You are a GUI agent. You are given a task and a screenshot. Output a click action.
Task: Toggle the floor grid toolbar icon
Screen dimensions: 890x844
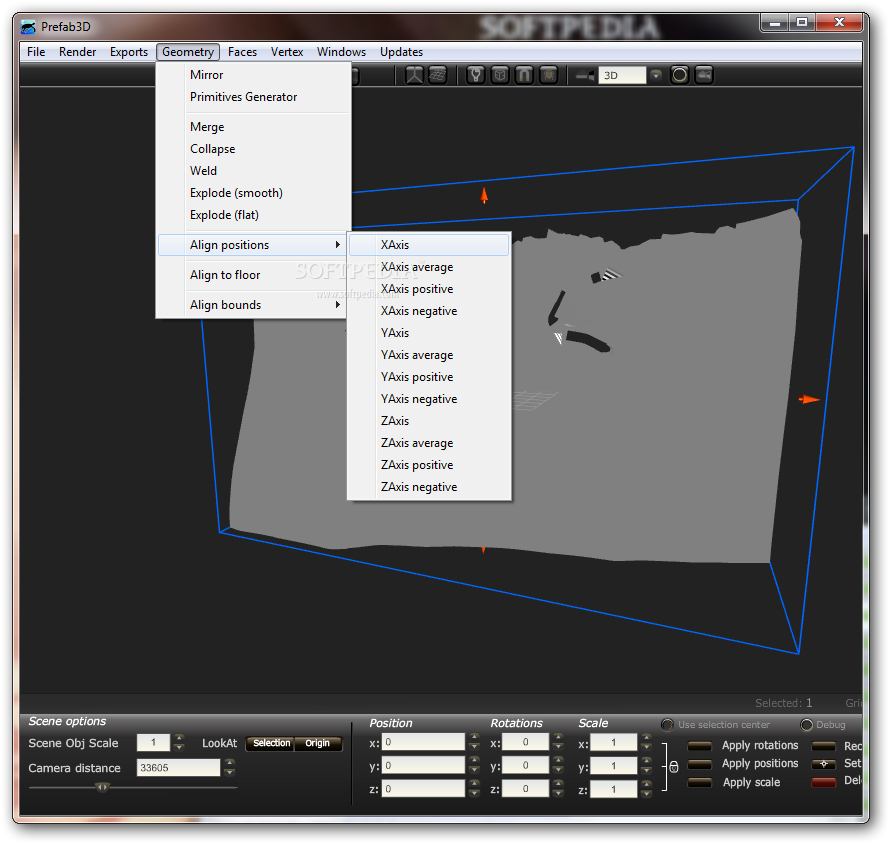(x=438, y=75)
